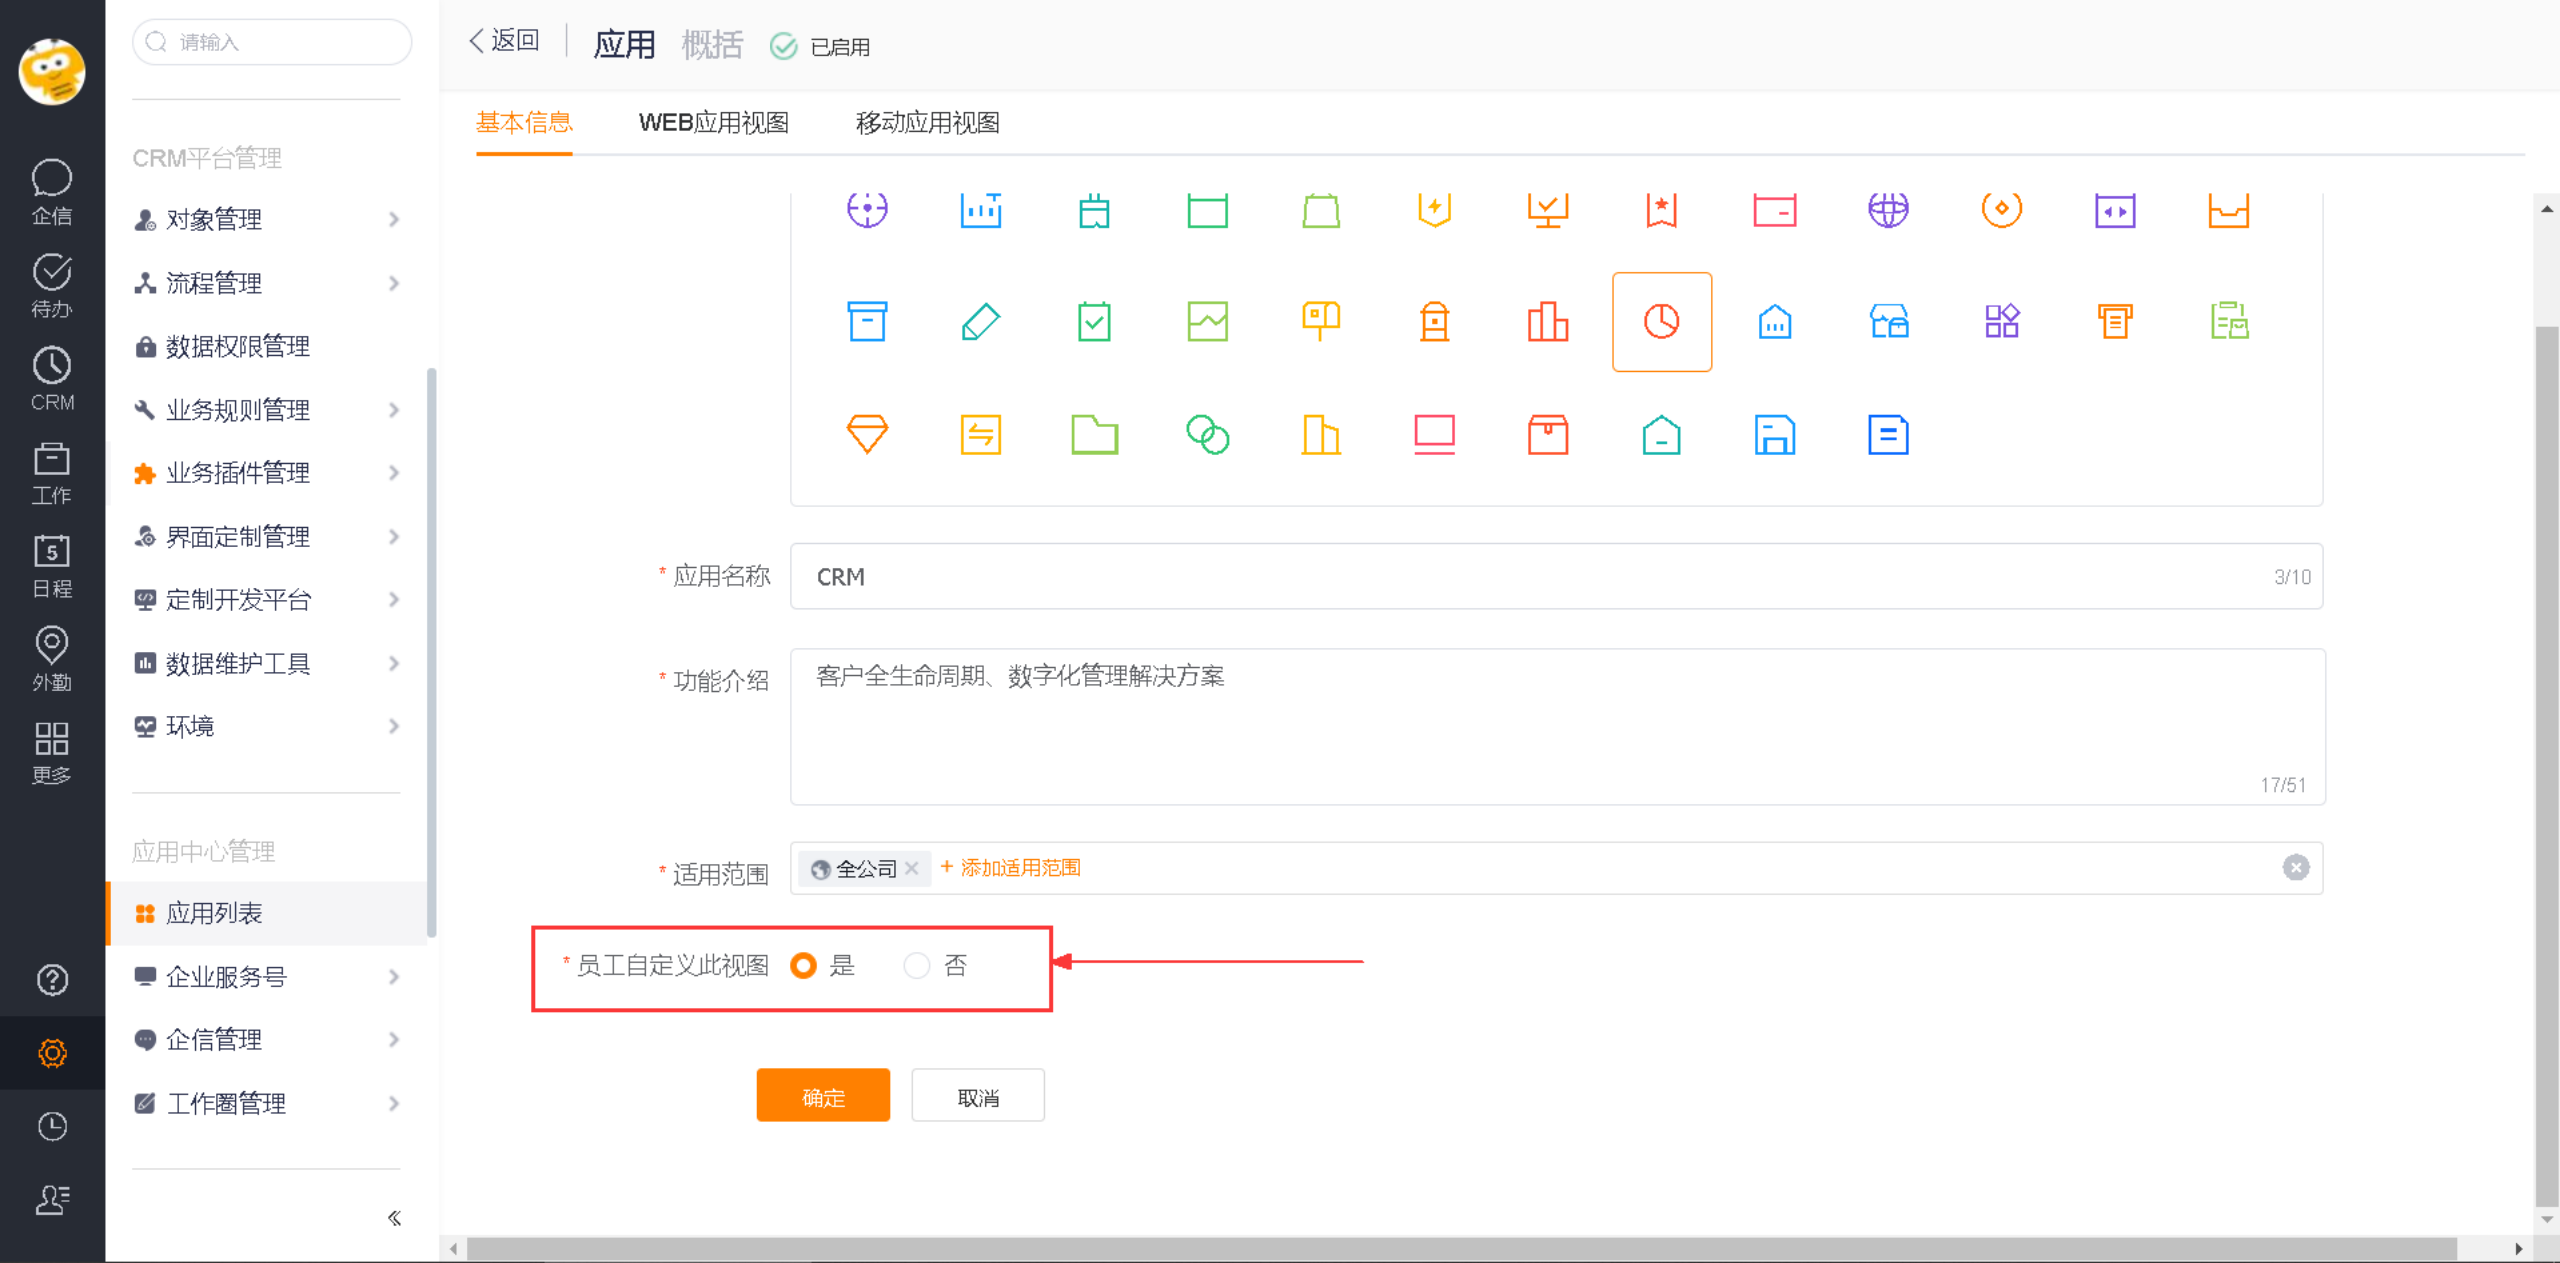Open the CRM icon in left rail
This screenshot has height=1263, width=2560.
[x=52, y=378]
